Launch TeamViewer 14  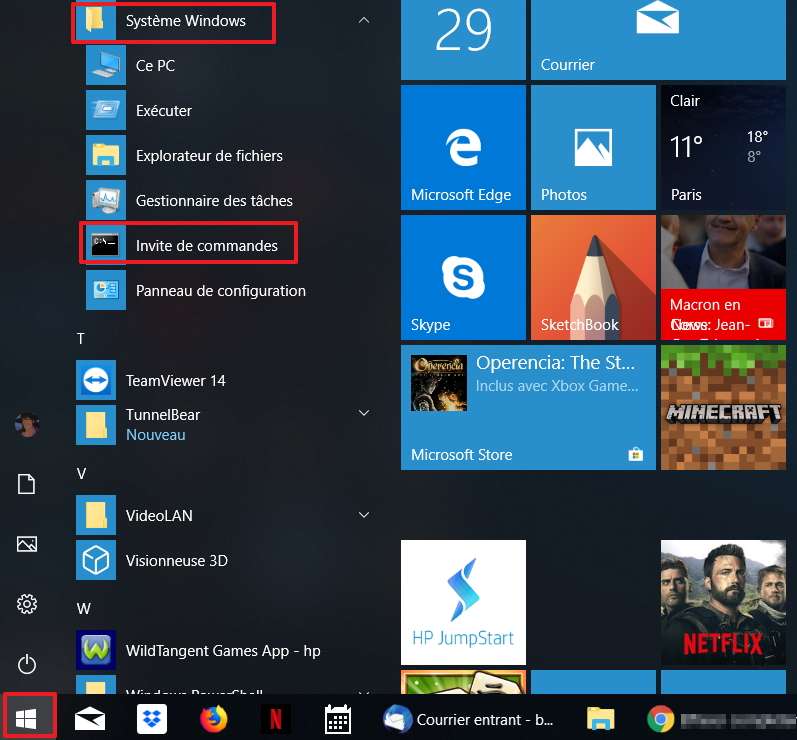tap(175, 381)
